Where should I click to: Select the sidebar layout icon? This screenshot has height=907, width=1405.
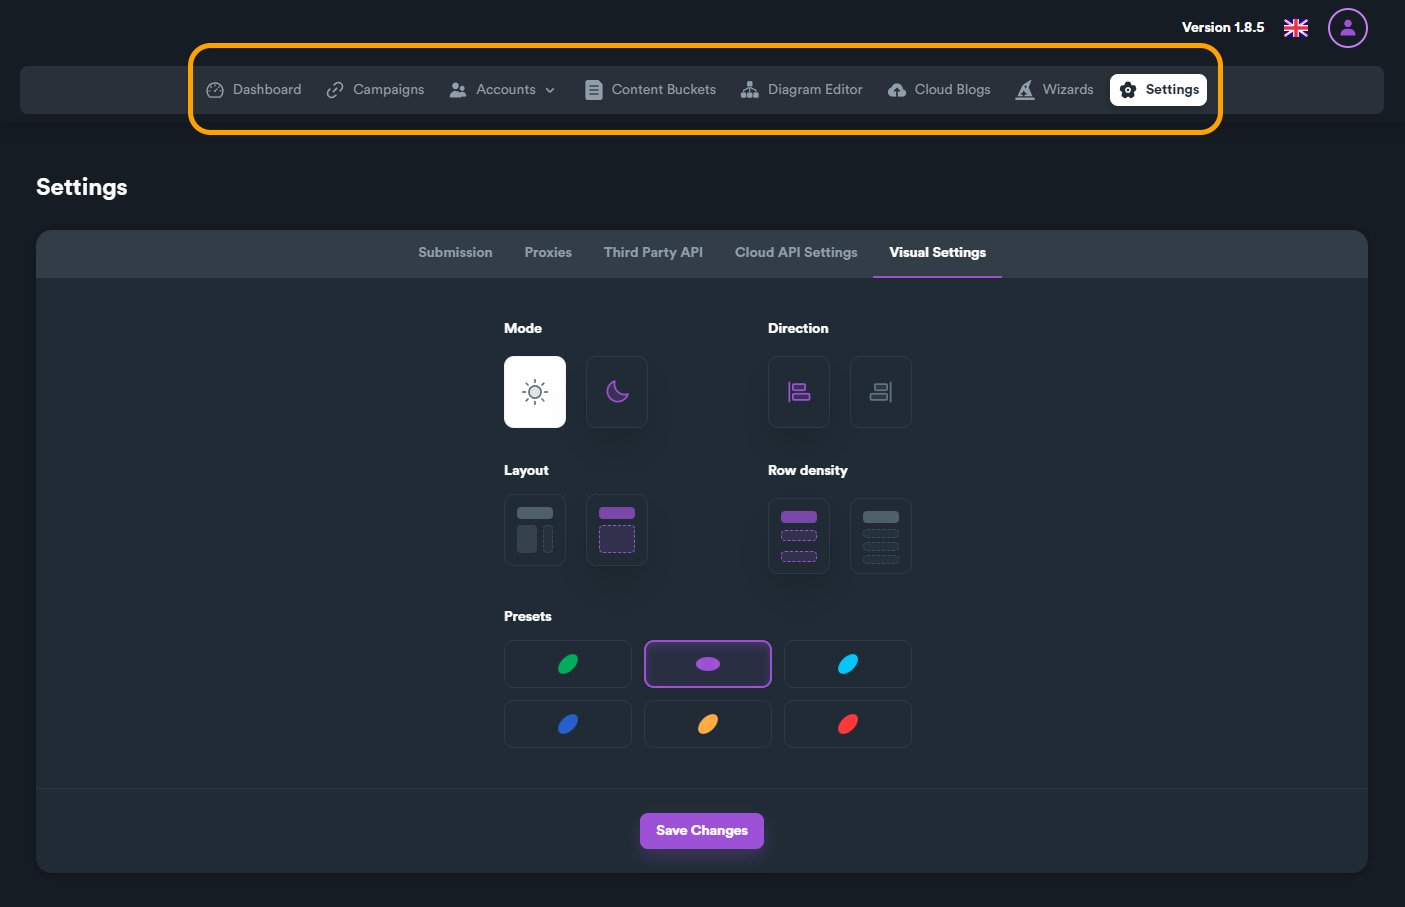[x=535, y=530]
